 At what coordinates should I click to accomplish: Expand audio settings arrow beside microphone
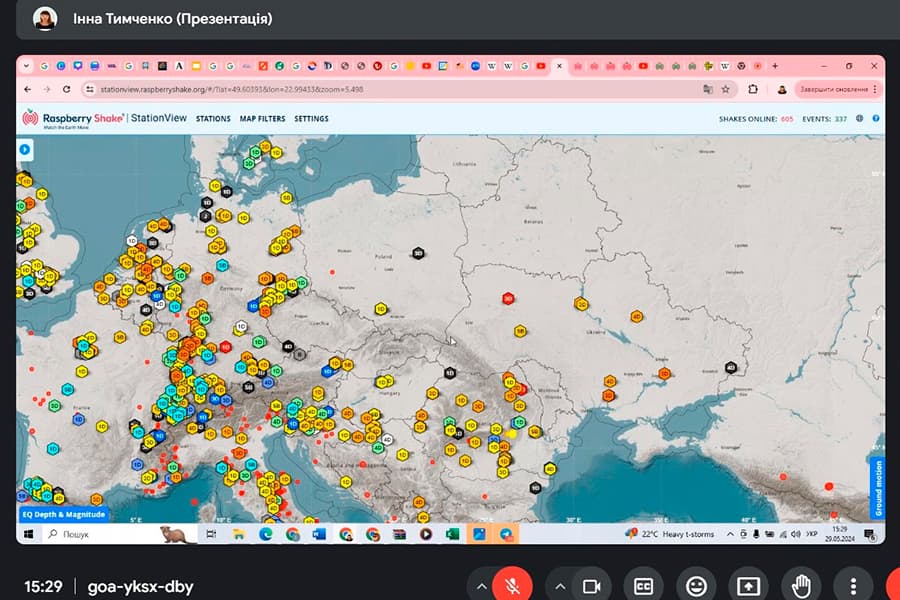(481, 585)
